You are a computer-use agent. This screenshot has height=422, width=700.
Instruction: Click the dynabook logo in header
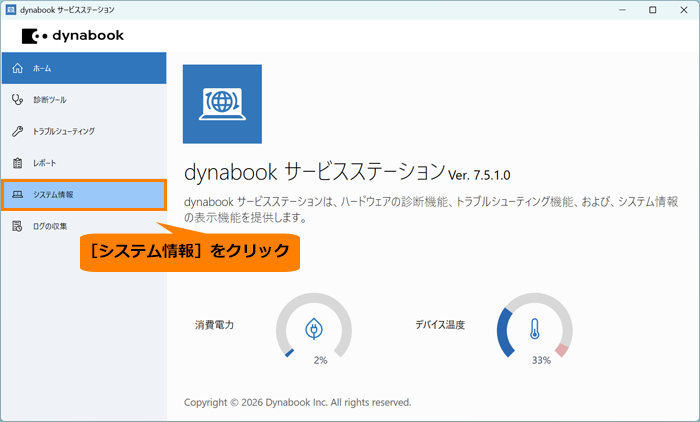click(x=73, y=36)
